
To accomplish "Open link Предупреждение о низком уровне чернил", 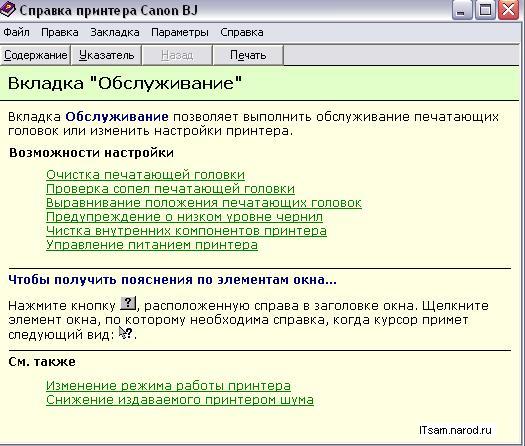I will click(x=184, y=217).
